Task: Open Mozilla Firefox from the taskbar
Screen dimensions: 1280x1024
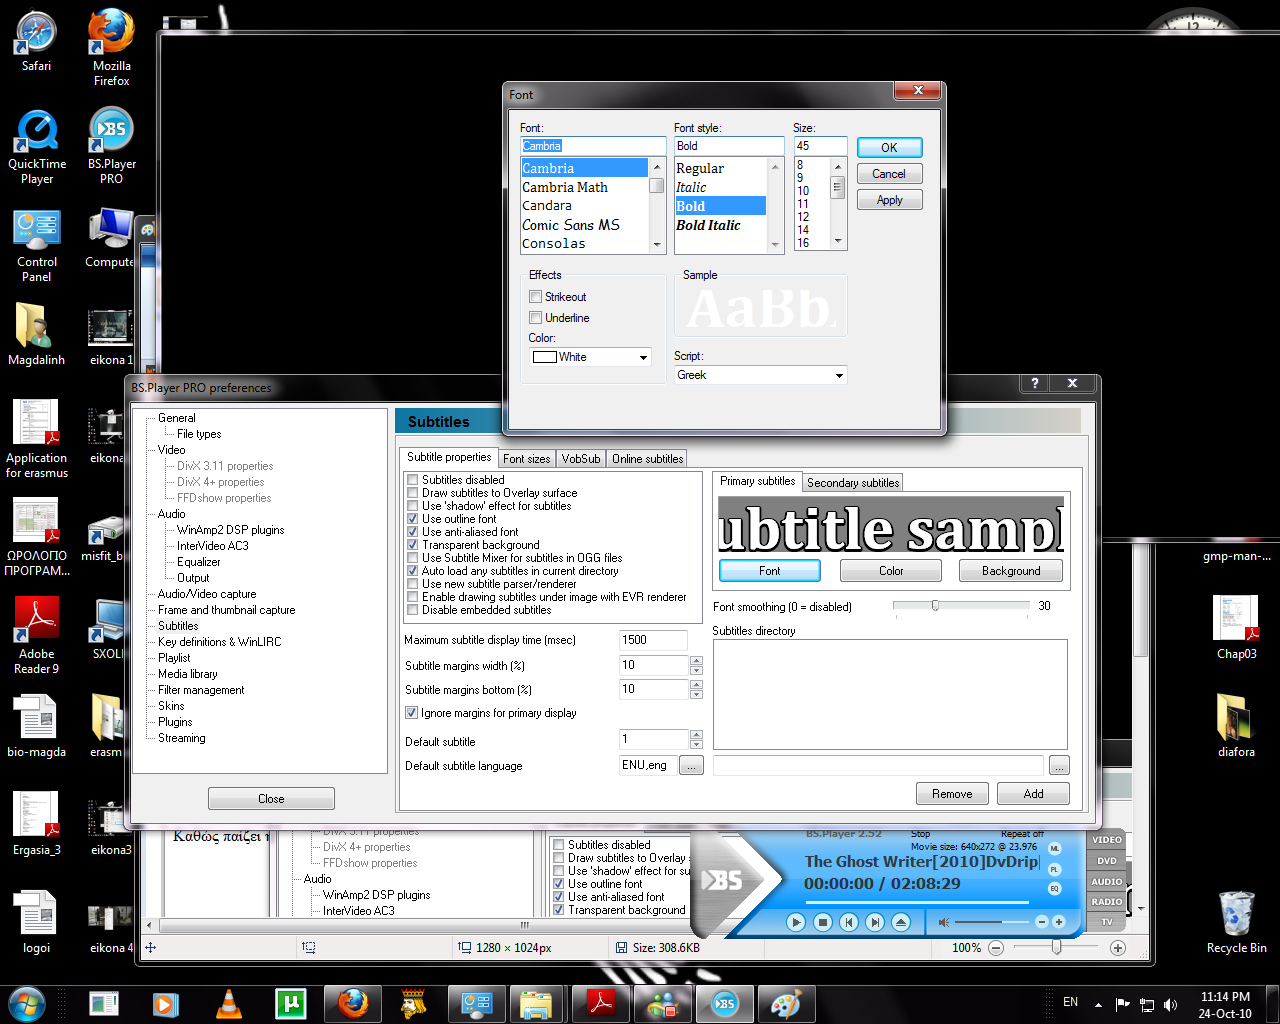Action: coord(352,1003)
